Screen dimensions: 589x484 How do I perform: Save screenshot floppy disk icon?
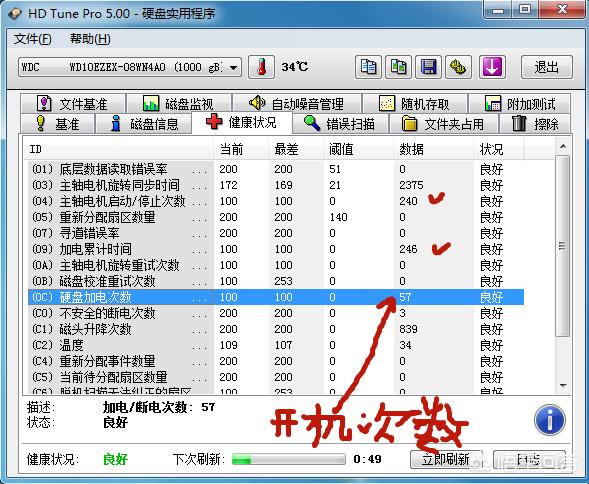429,67
